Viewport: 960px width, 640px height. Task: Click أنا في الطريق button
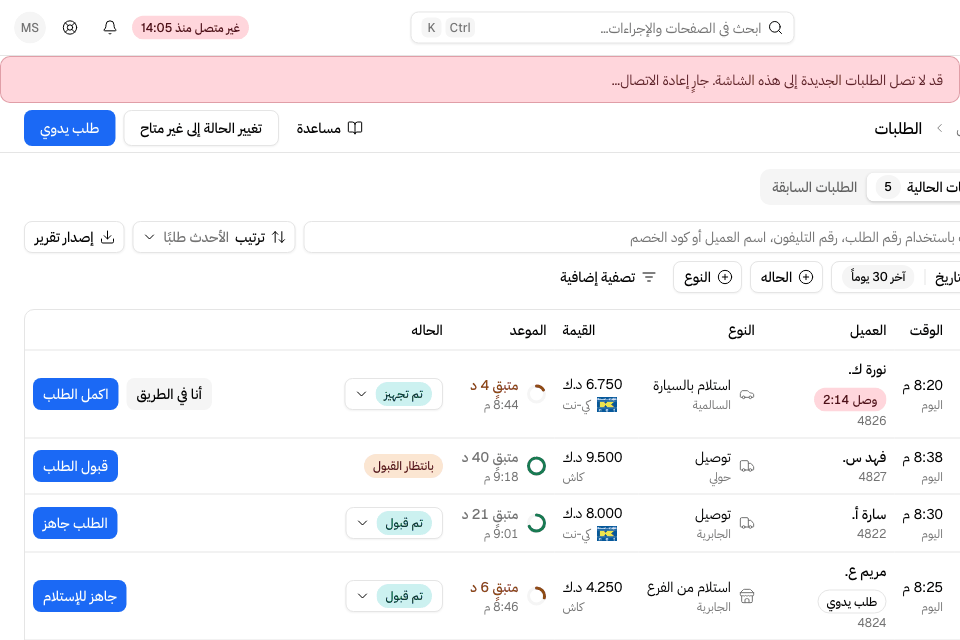(169, 394)
